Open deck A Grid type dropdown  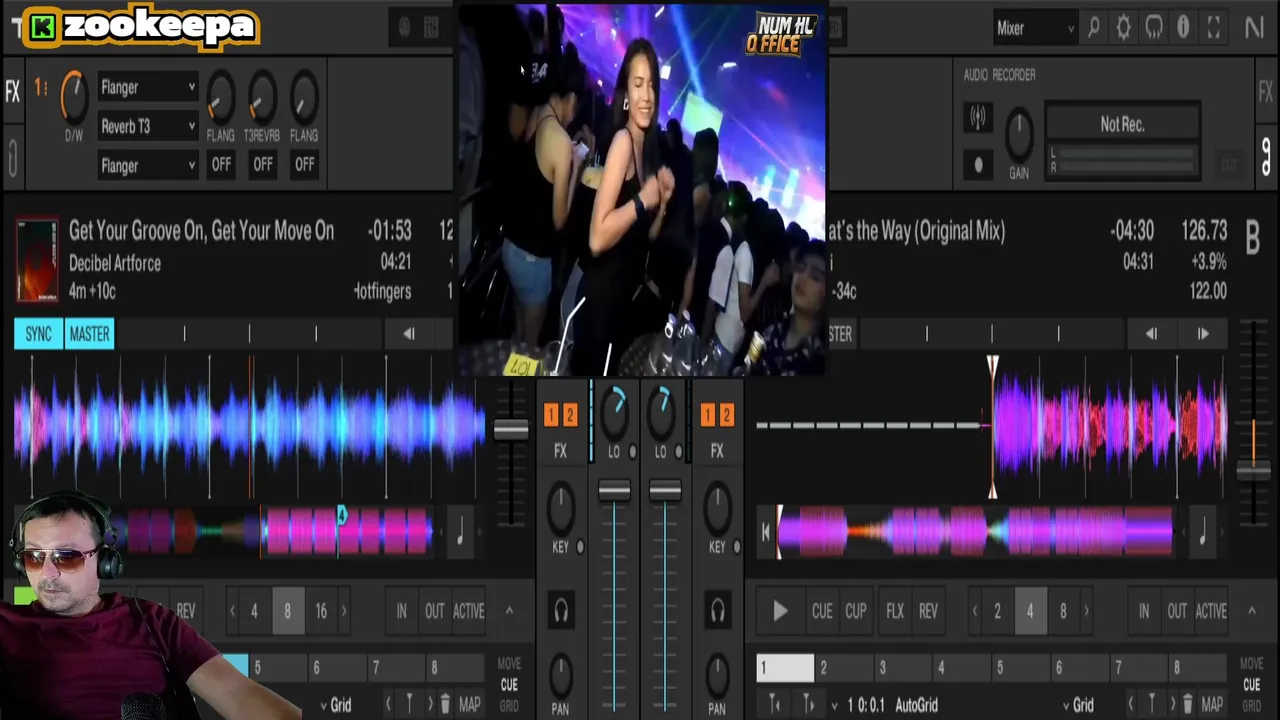(x=335, y=705)
